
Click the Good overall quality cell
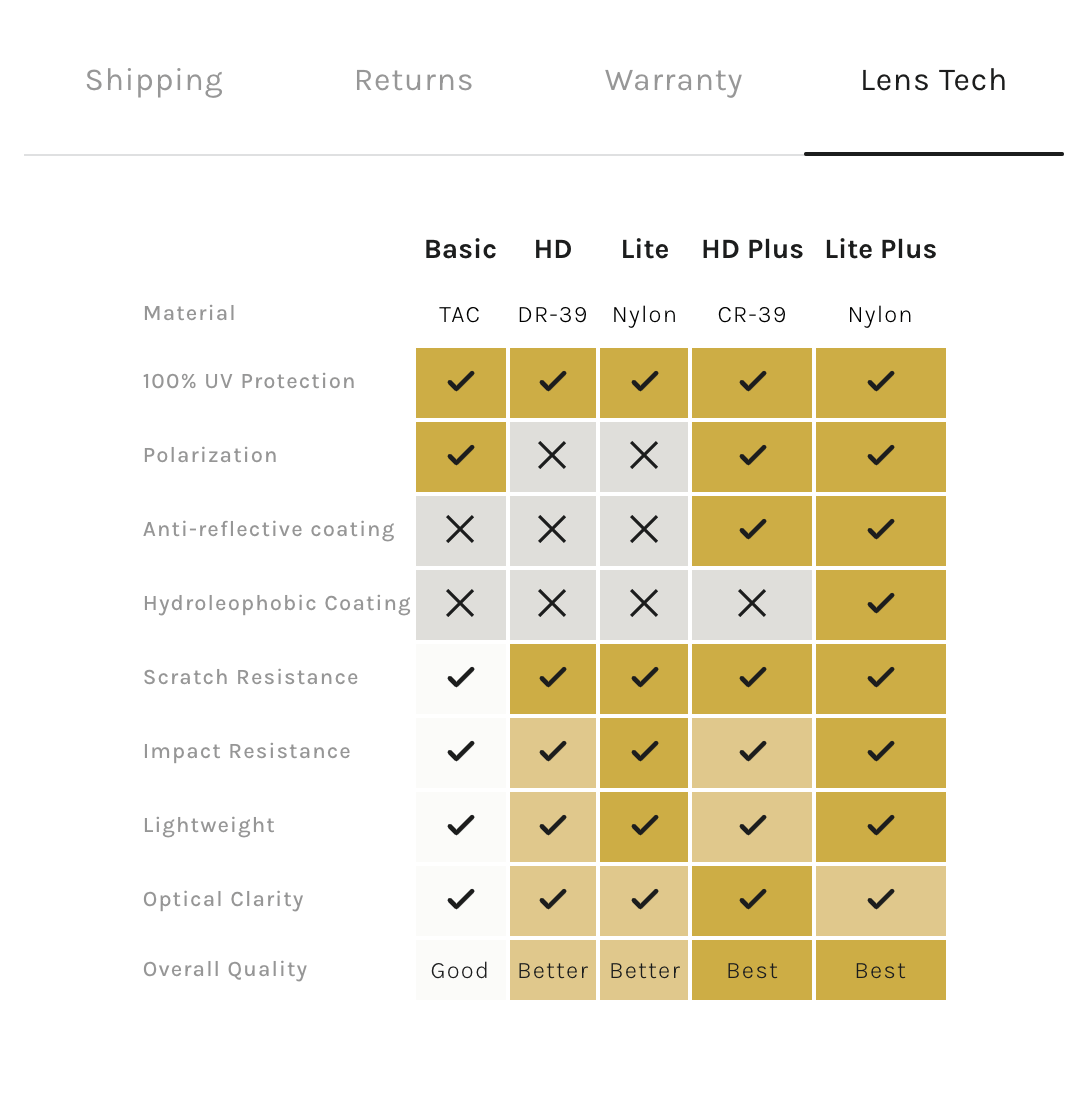pyautogui.click(x=460, y=970)
